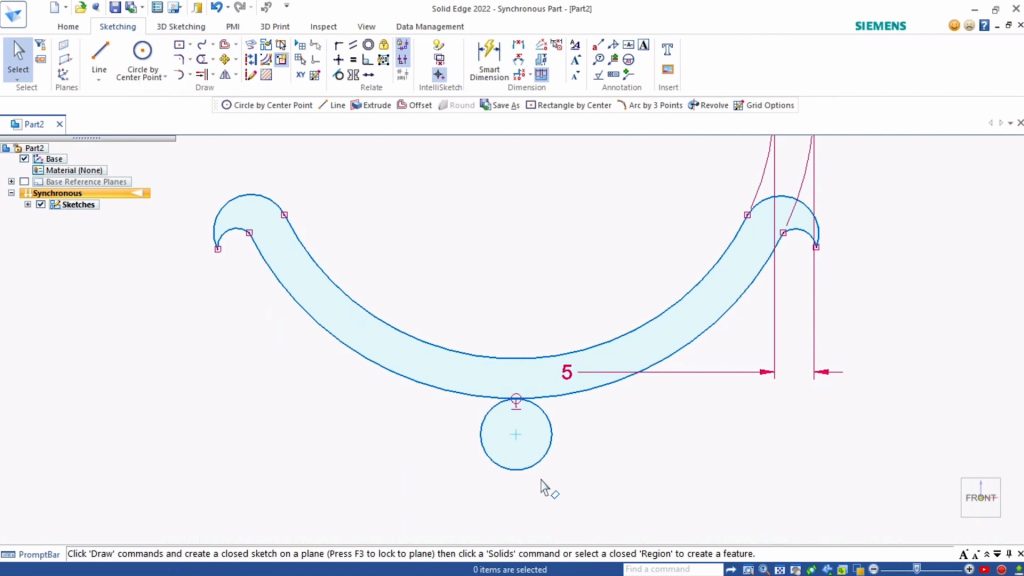Select the Mirror draw tool icon

pos(225,75)
